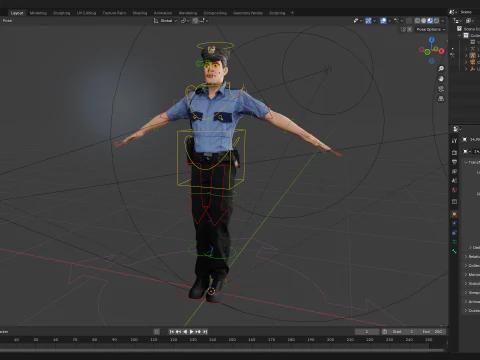Click the Start frame field
This screenshot has height=360, width=480.
click(x=403, y=332)
